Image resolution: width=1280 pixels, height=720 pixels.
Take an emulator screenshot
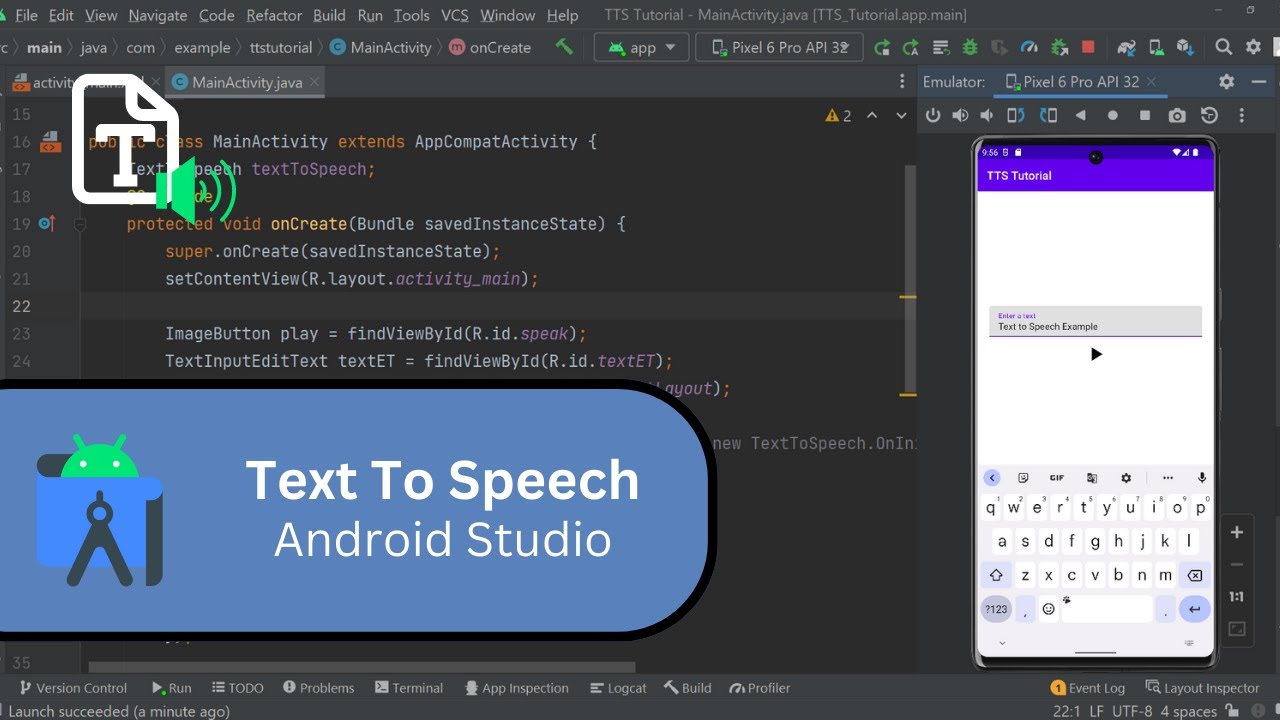pos(1177,115)
